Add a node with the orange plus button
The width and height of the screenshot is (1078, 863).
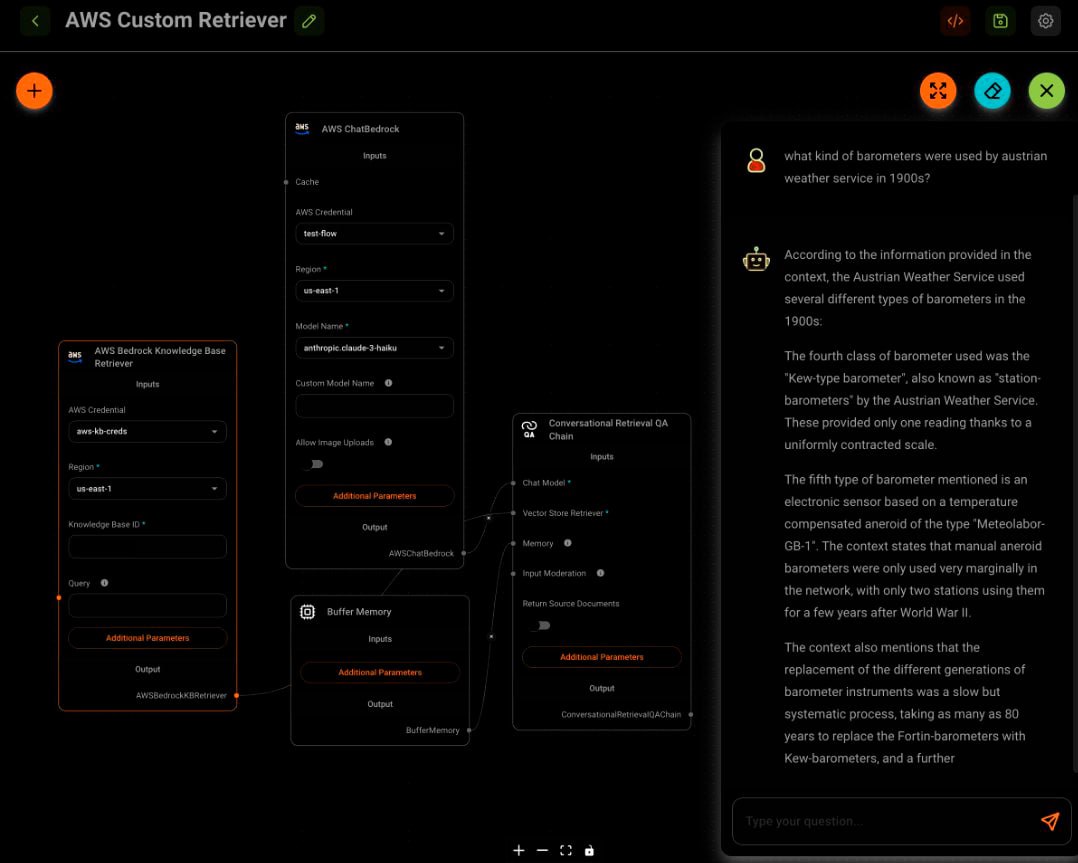click(34, 91)
